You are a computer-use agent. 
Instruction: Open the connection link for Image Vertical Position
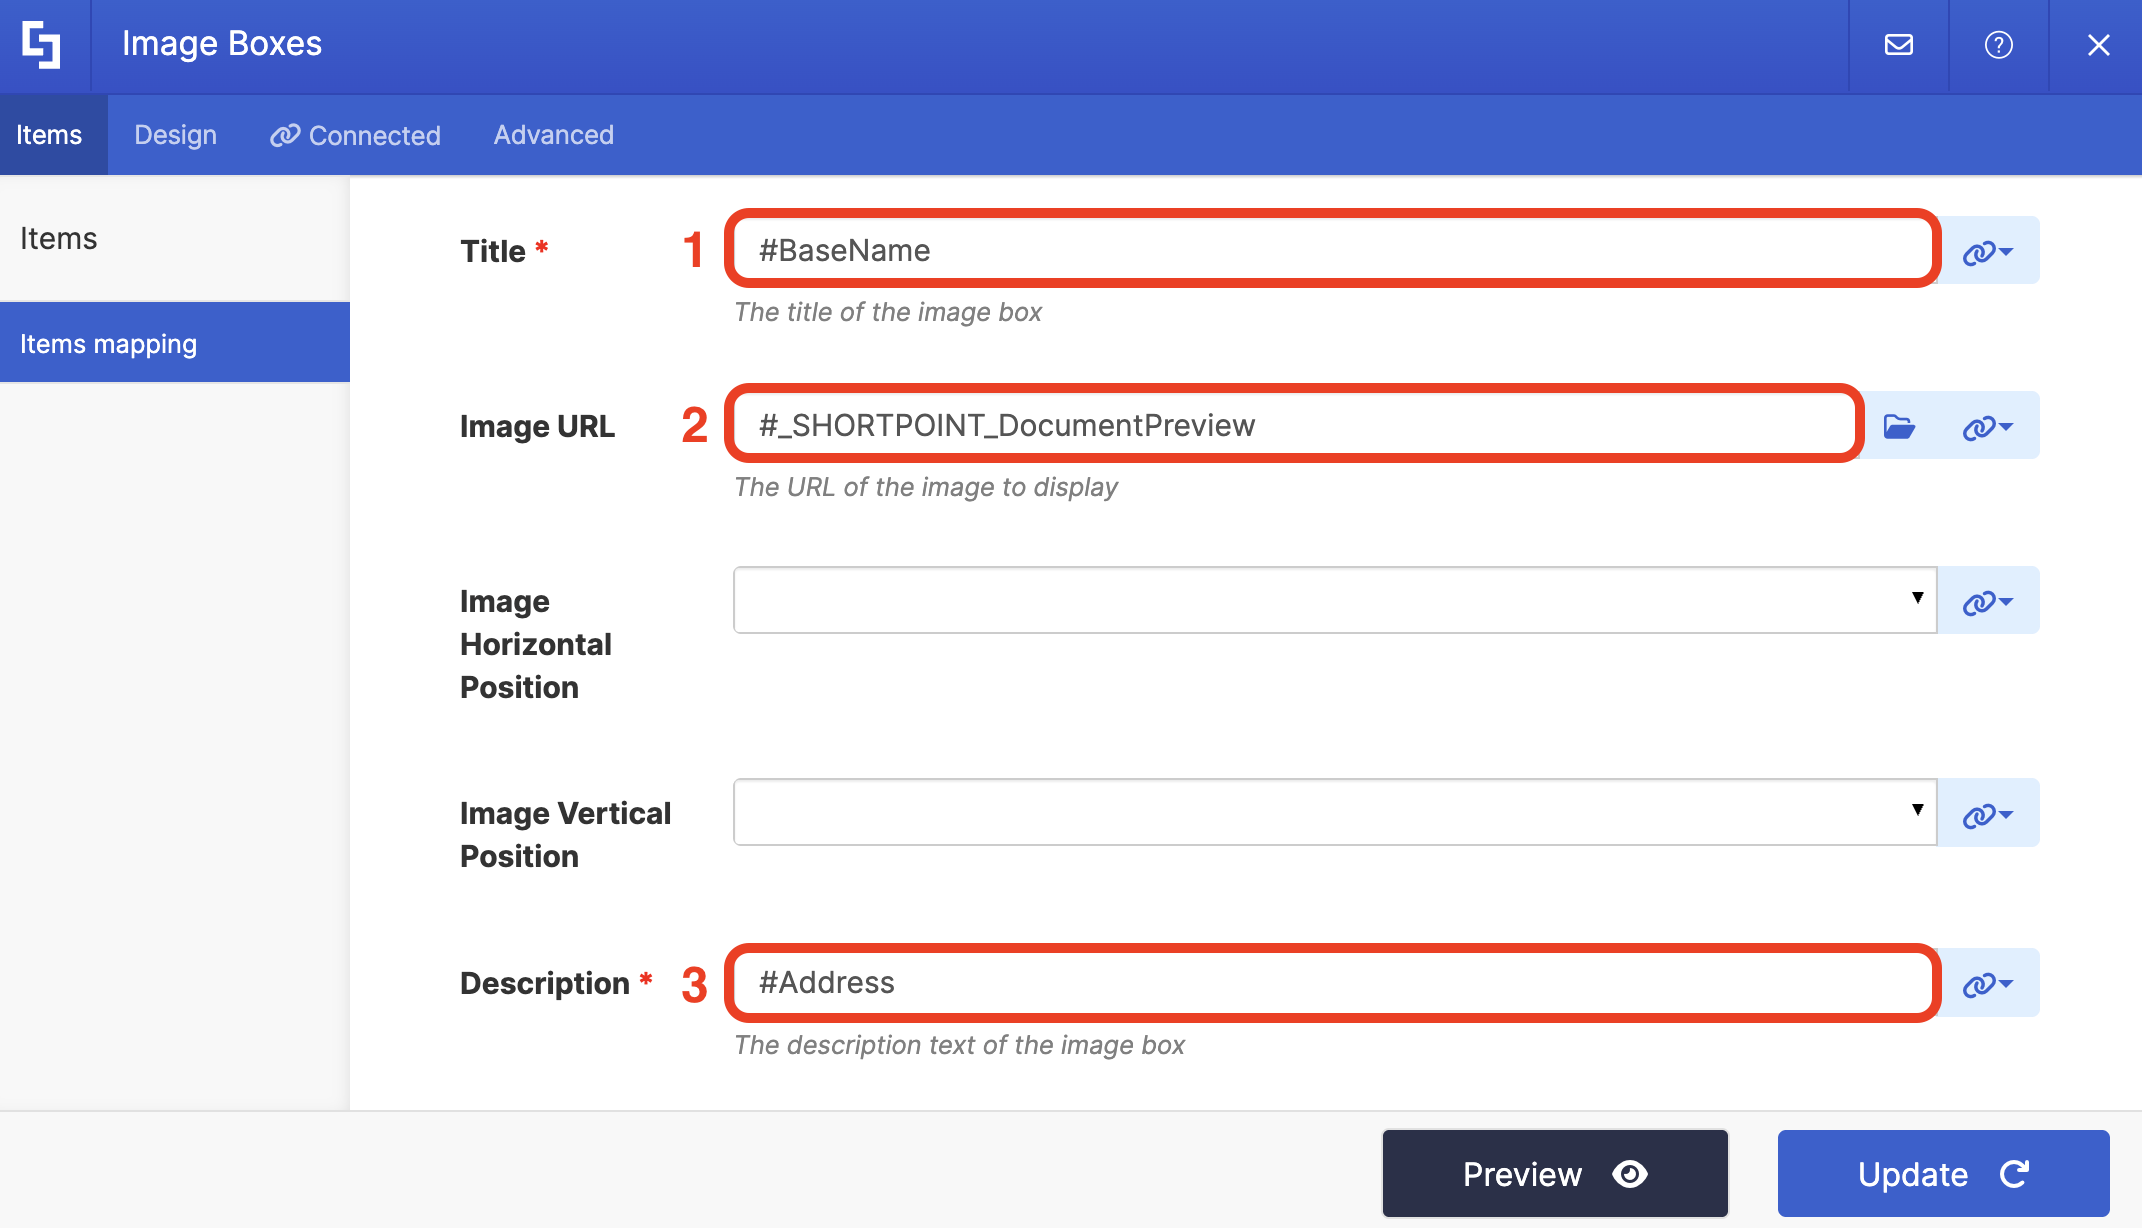[x=1988, y=814]
